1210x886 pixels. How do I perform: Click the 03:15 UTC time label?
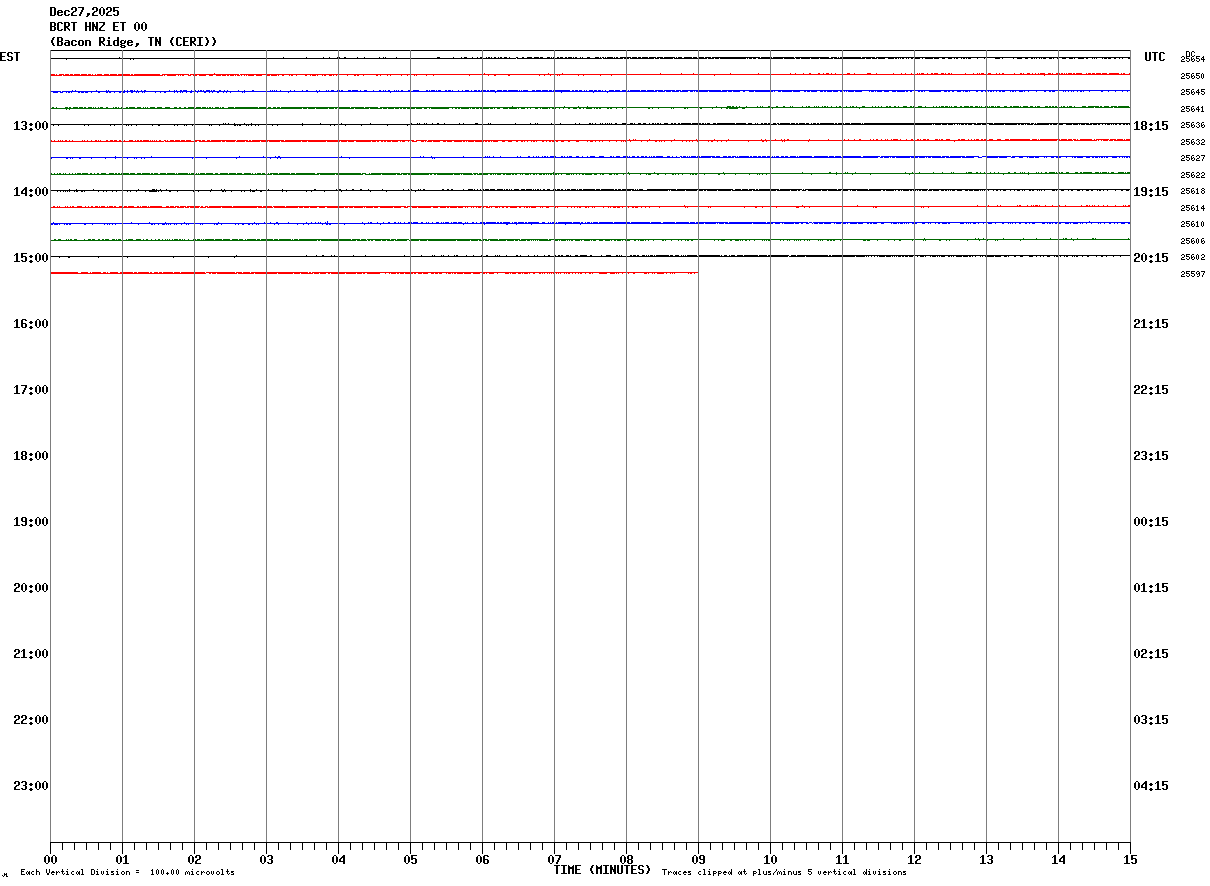tap(1151, 719)
